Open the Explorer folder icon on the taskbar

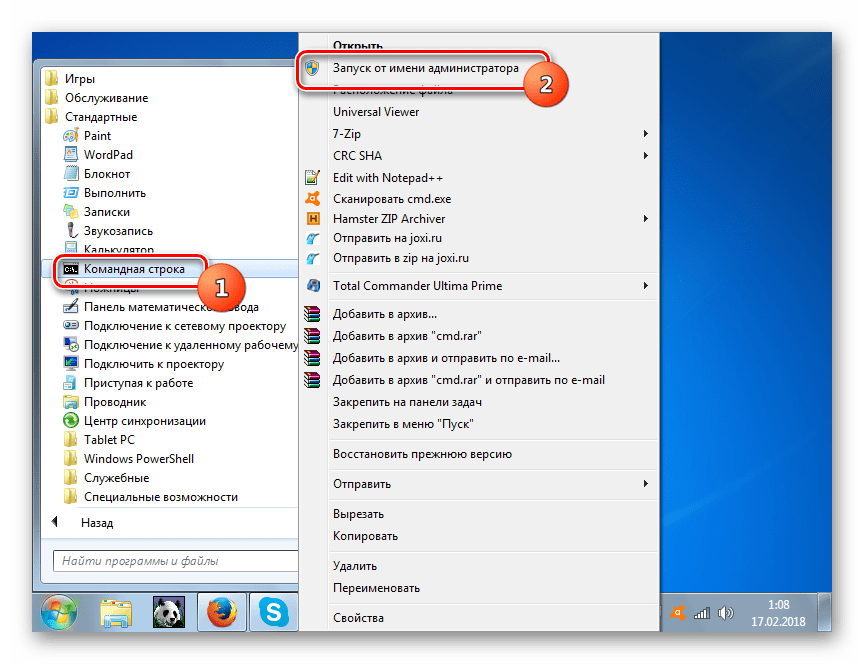point(116,613)
